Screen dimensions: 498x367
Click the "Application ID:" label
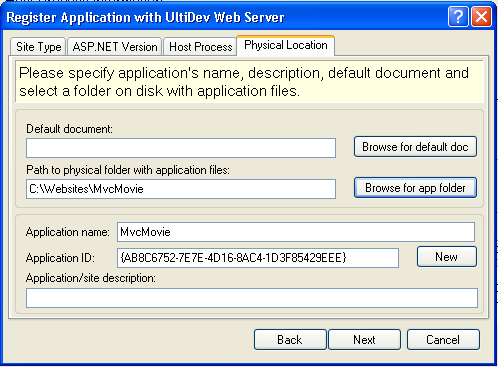(60, 258)
